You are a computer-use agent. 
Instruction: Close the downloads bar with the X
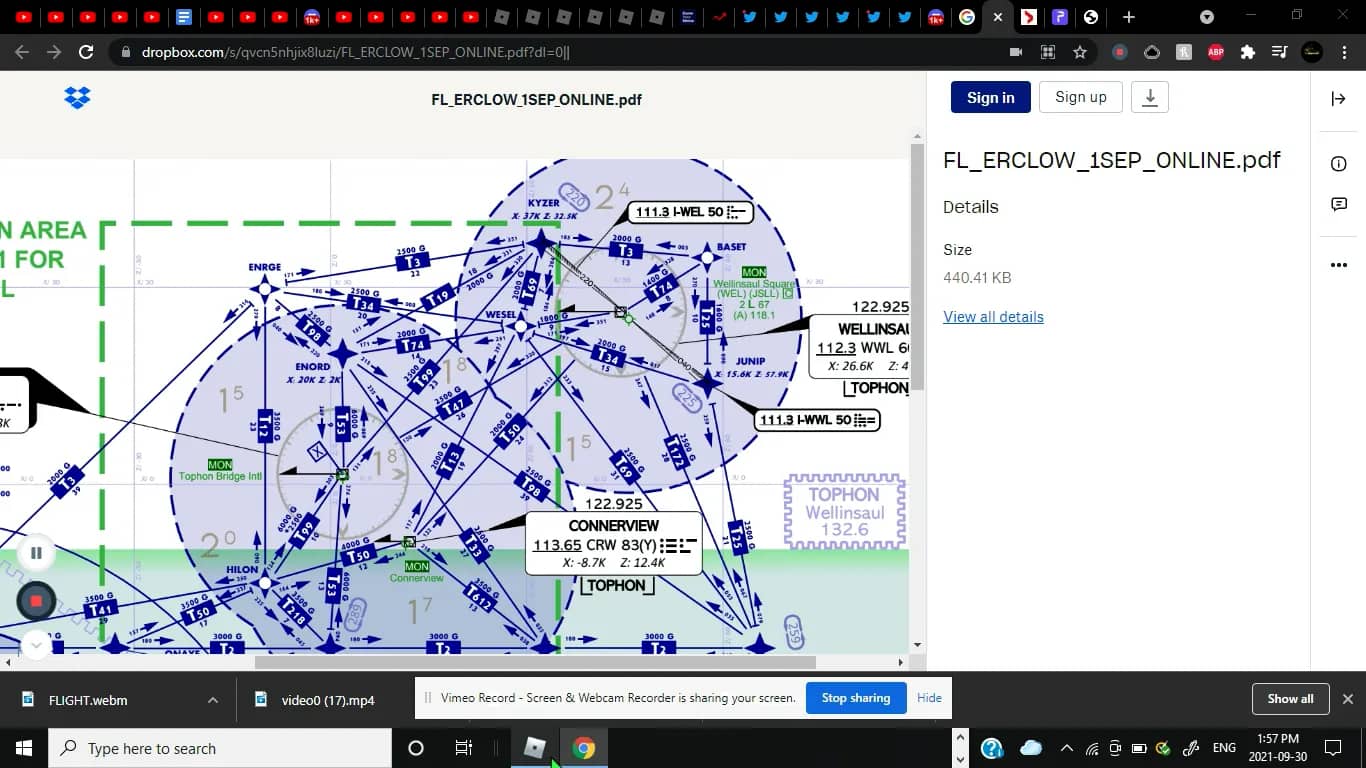click(x=1347, y=699)
